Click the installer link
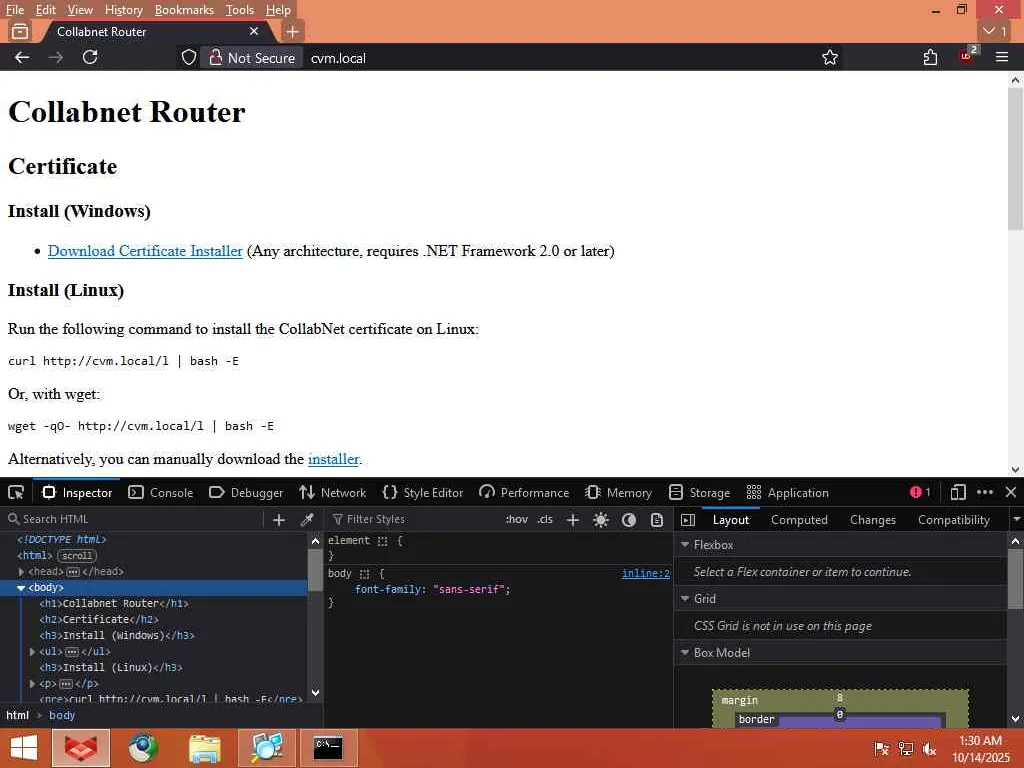1024x768 pixels. pyautogui.click(x=333, y=459)
